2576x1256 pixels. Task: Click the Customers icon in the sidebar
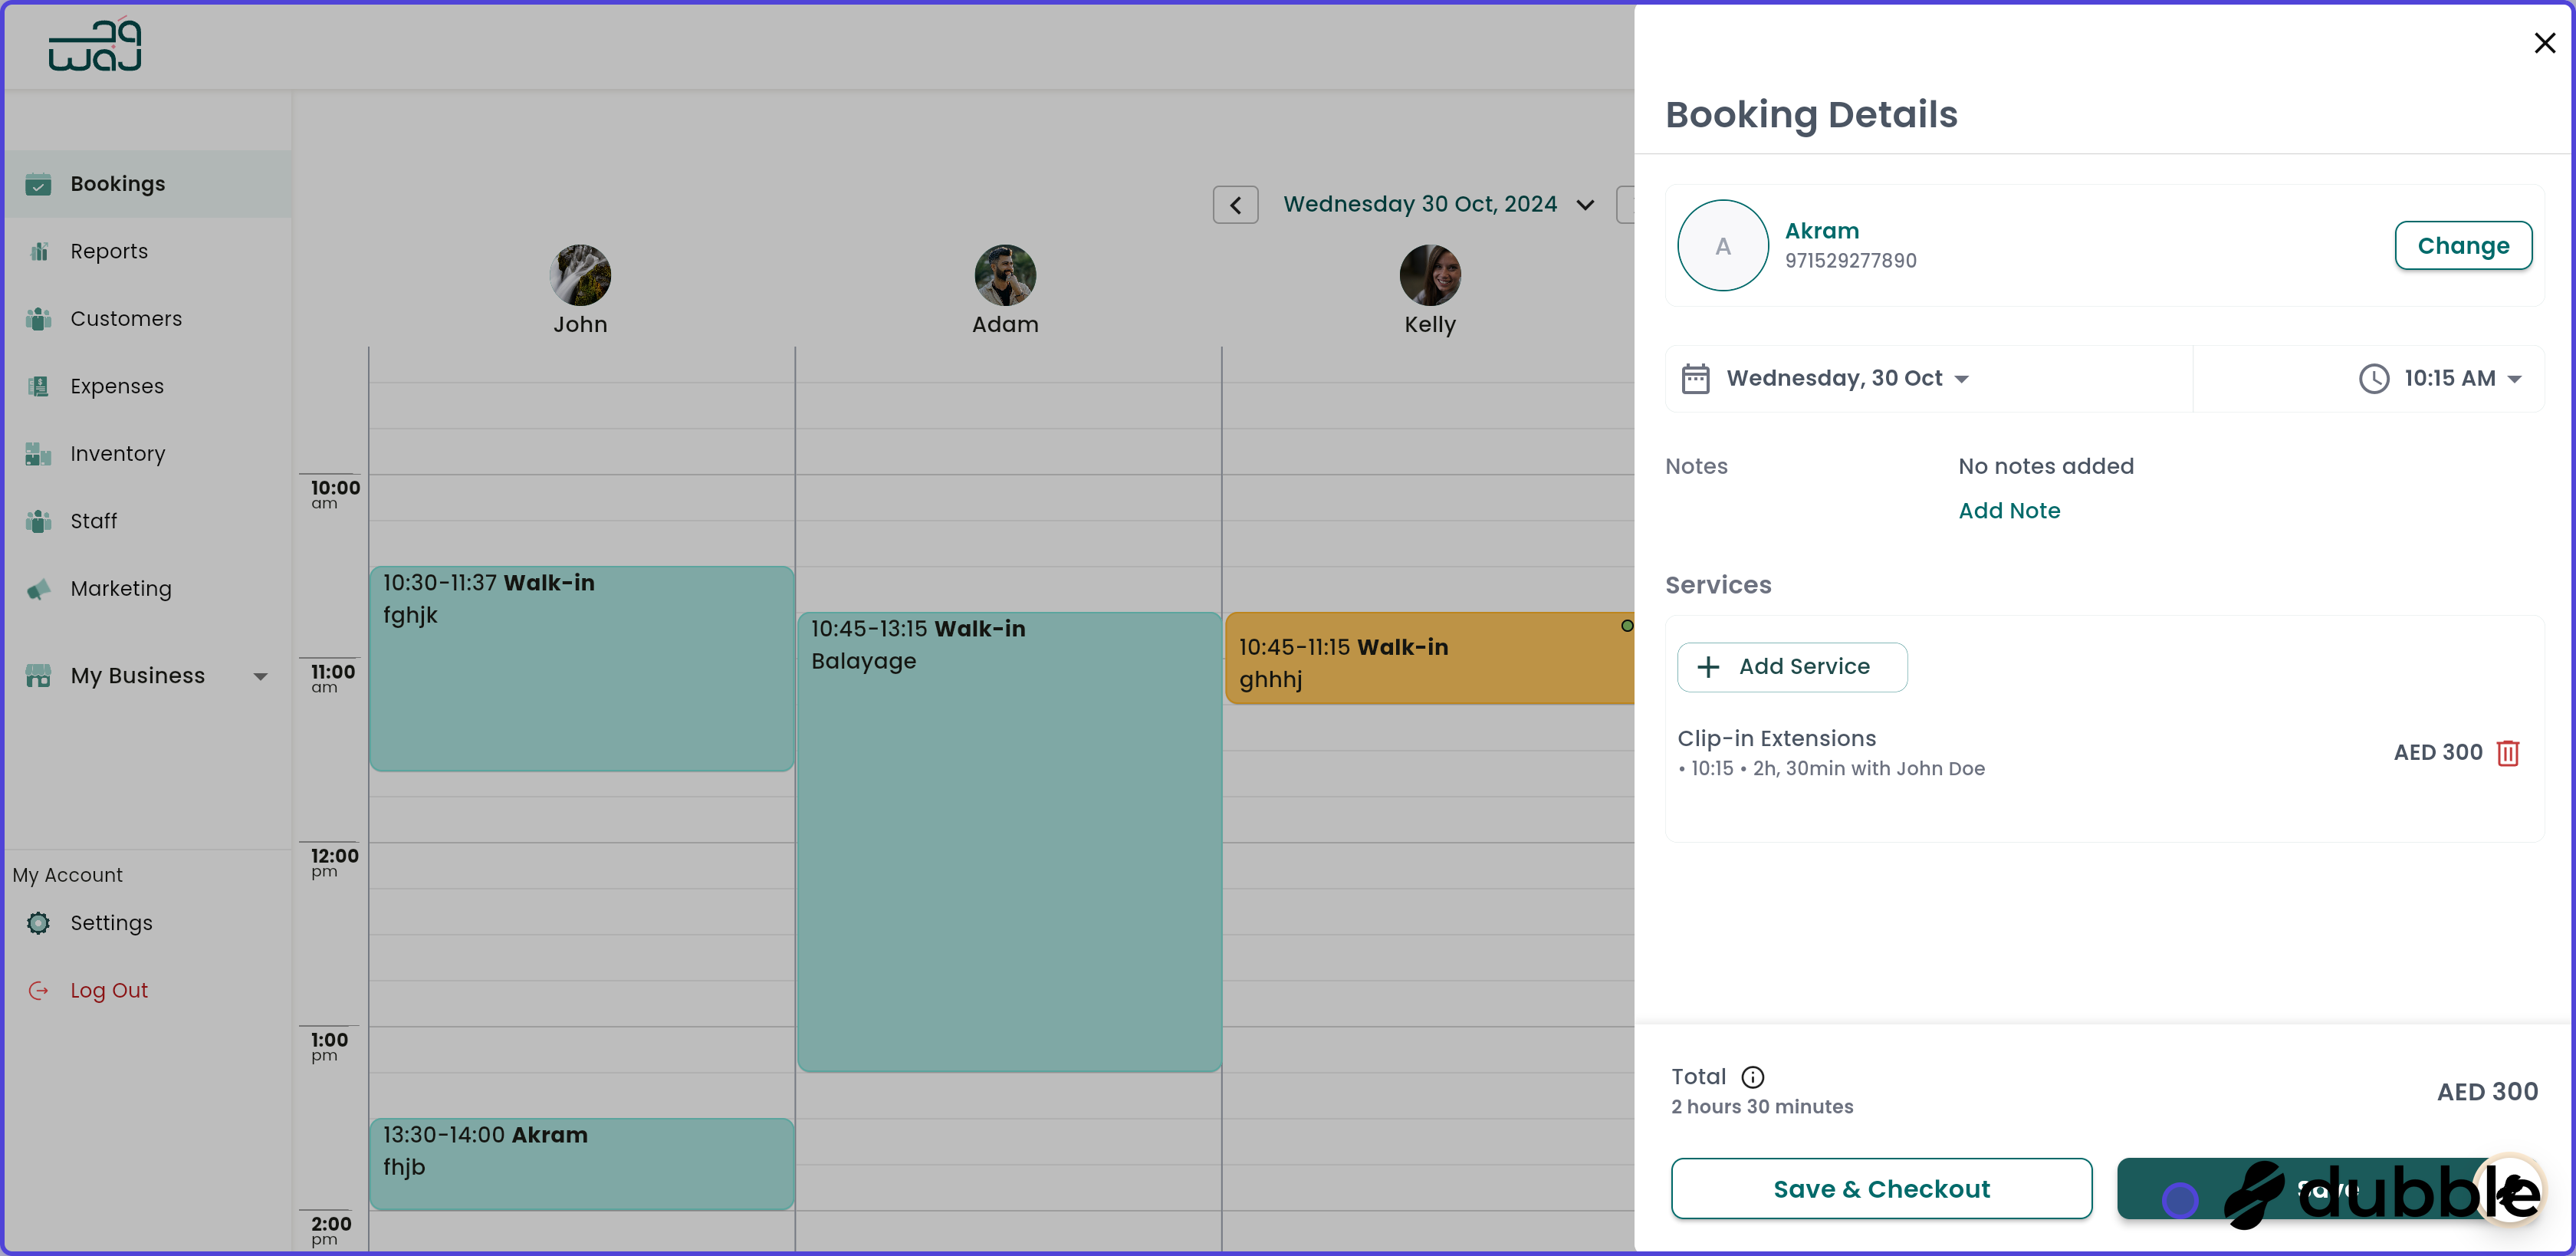tap(38, 318)
